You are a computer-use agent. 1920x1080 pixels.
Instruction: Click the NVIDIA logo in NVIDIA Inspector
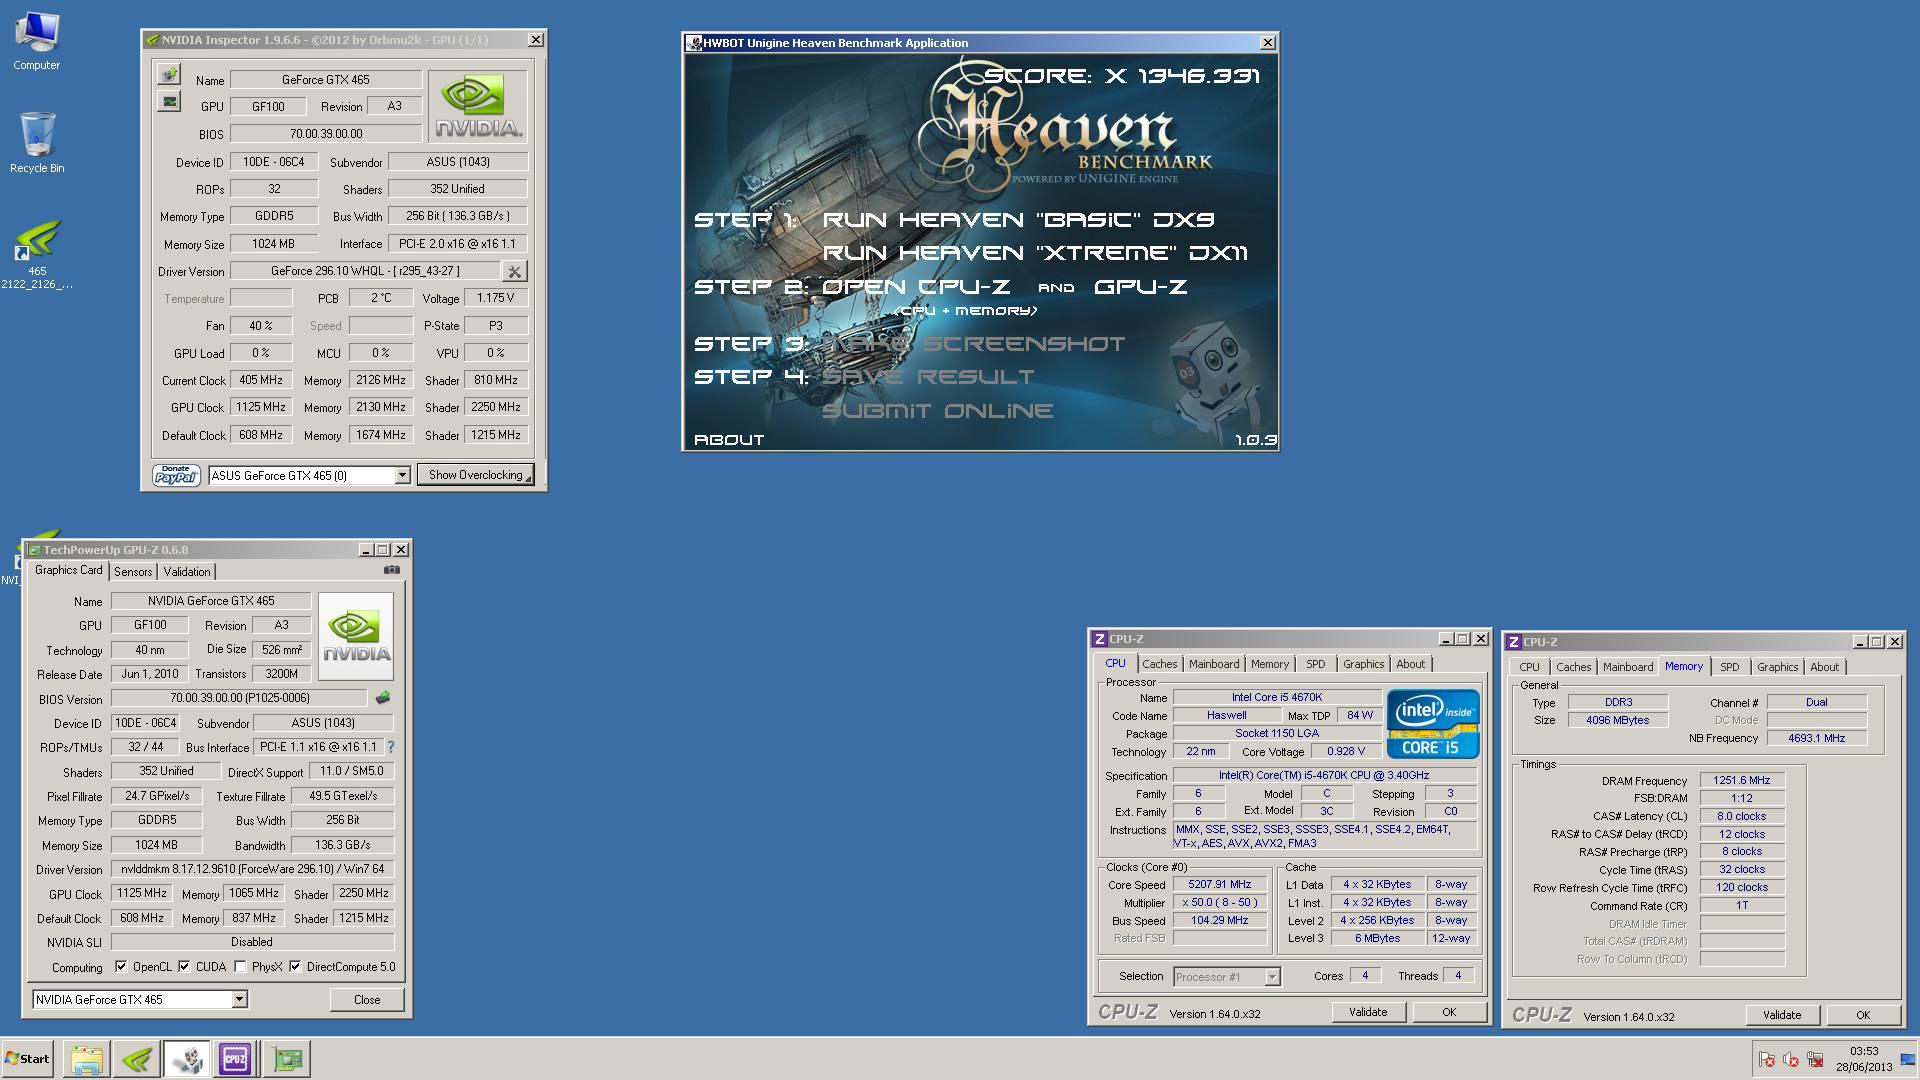coord(477,106)
